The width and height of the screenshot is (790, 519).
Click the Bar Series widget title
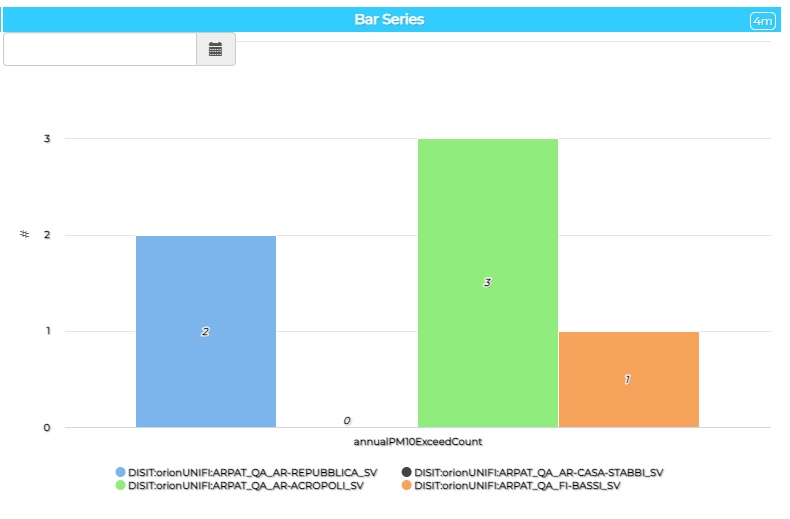pyautogui.click(x=389, y=20)
